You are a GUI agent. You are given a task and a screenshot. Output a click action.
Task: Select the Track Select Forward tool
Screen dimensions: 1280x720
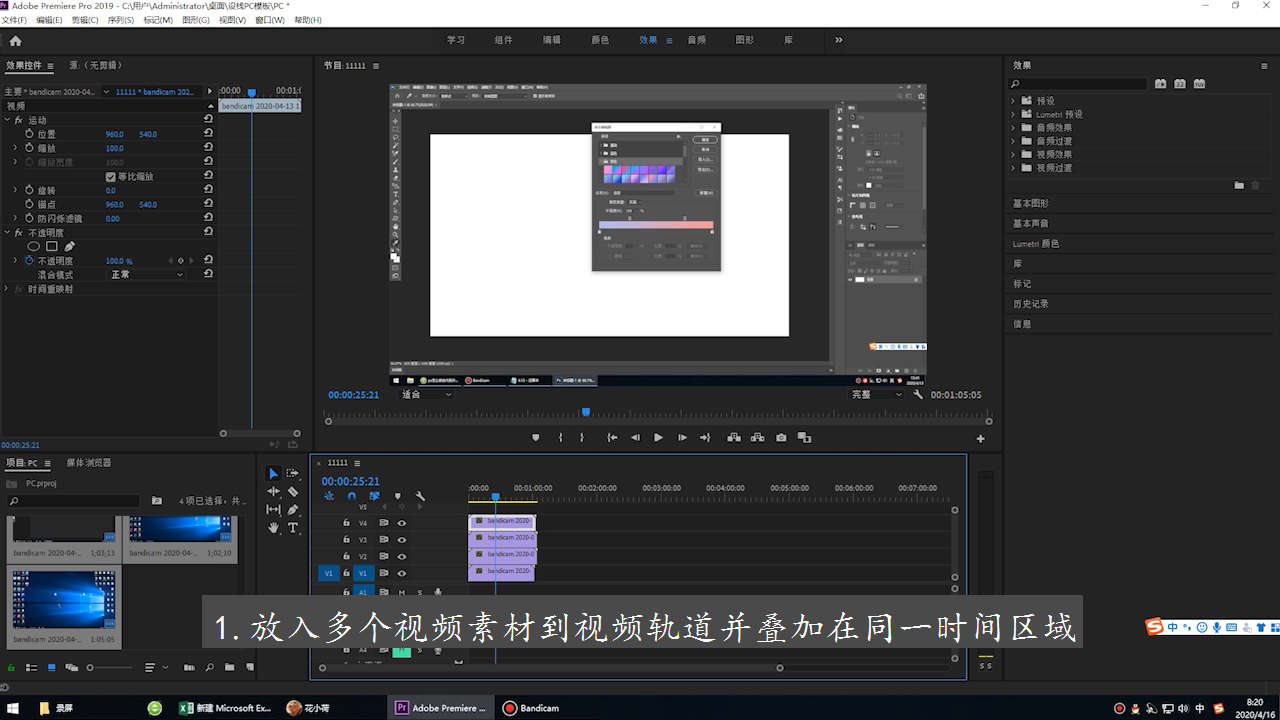(x=293, y=473)
